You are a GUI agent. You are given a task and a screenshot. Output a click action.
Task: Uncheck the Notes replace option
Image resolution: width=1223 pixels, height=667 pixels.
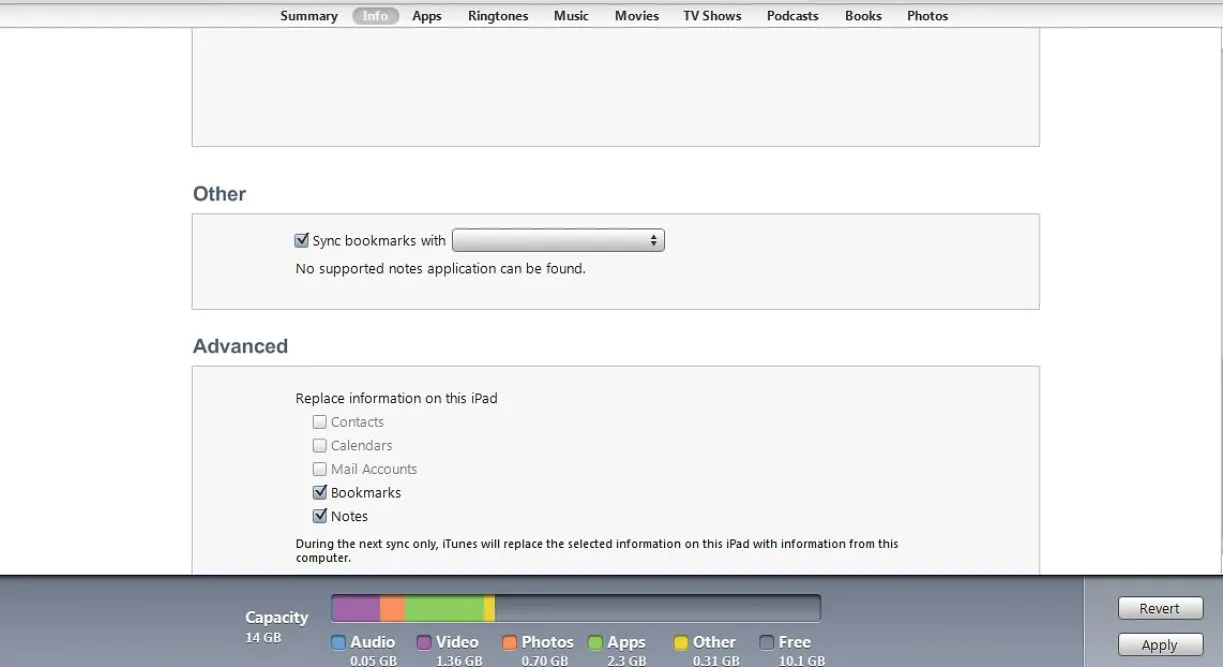pos(320,517)
